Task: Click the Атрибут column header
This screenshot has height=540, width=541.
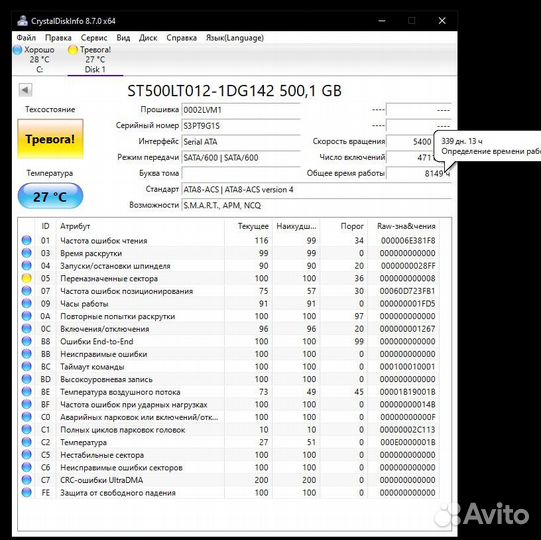Action: 140,226
